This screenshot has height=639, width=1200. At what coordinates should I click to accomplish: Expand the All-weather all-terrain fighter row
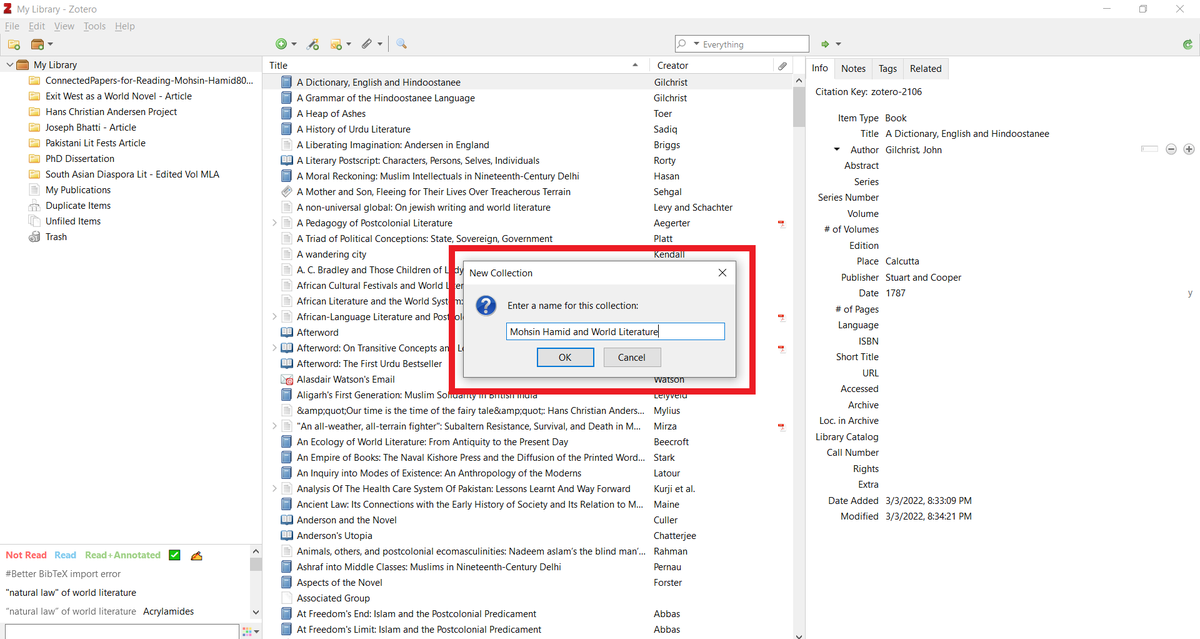pos(275,426)
